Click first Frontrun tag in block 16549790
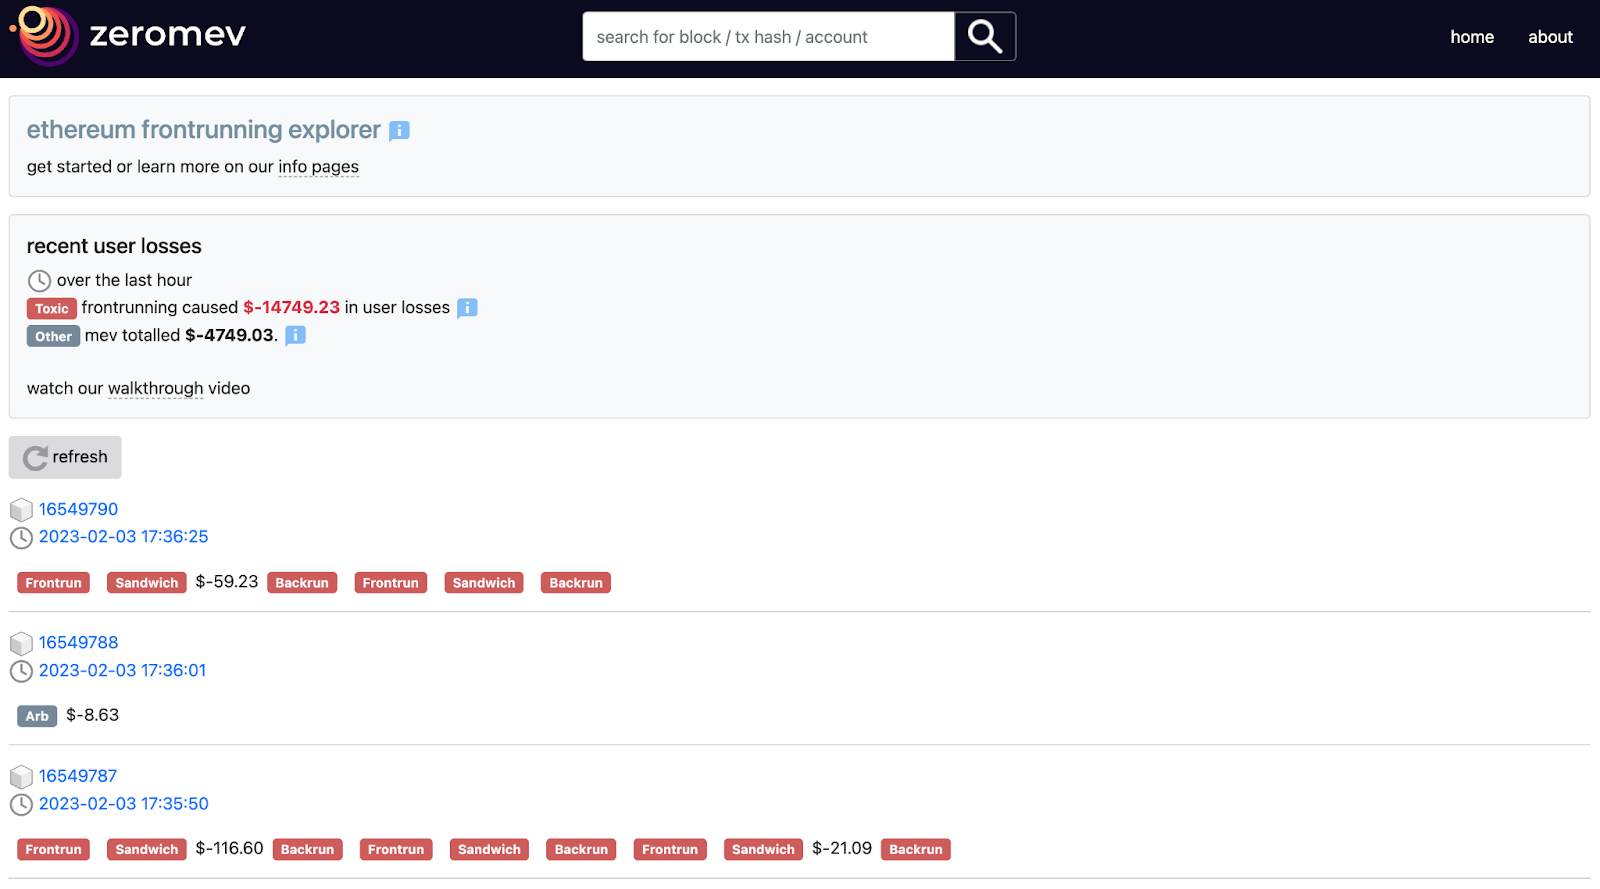1600x889 pixels. coord(53,583)
